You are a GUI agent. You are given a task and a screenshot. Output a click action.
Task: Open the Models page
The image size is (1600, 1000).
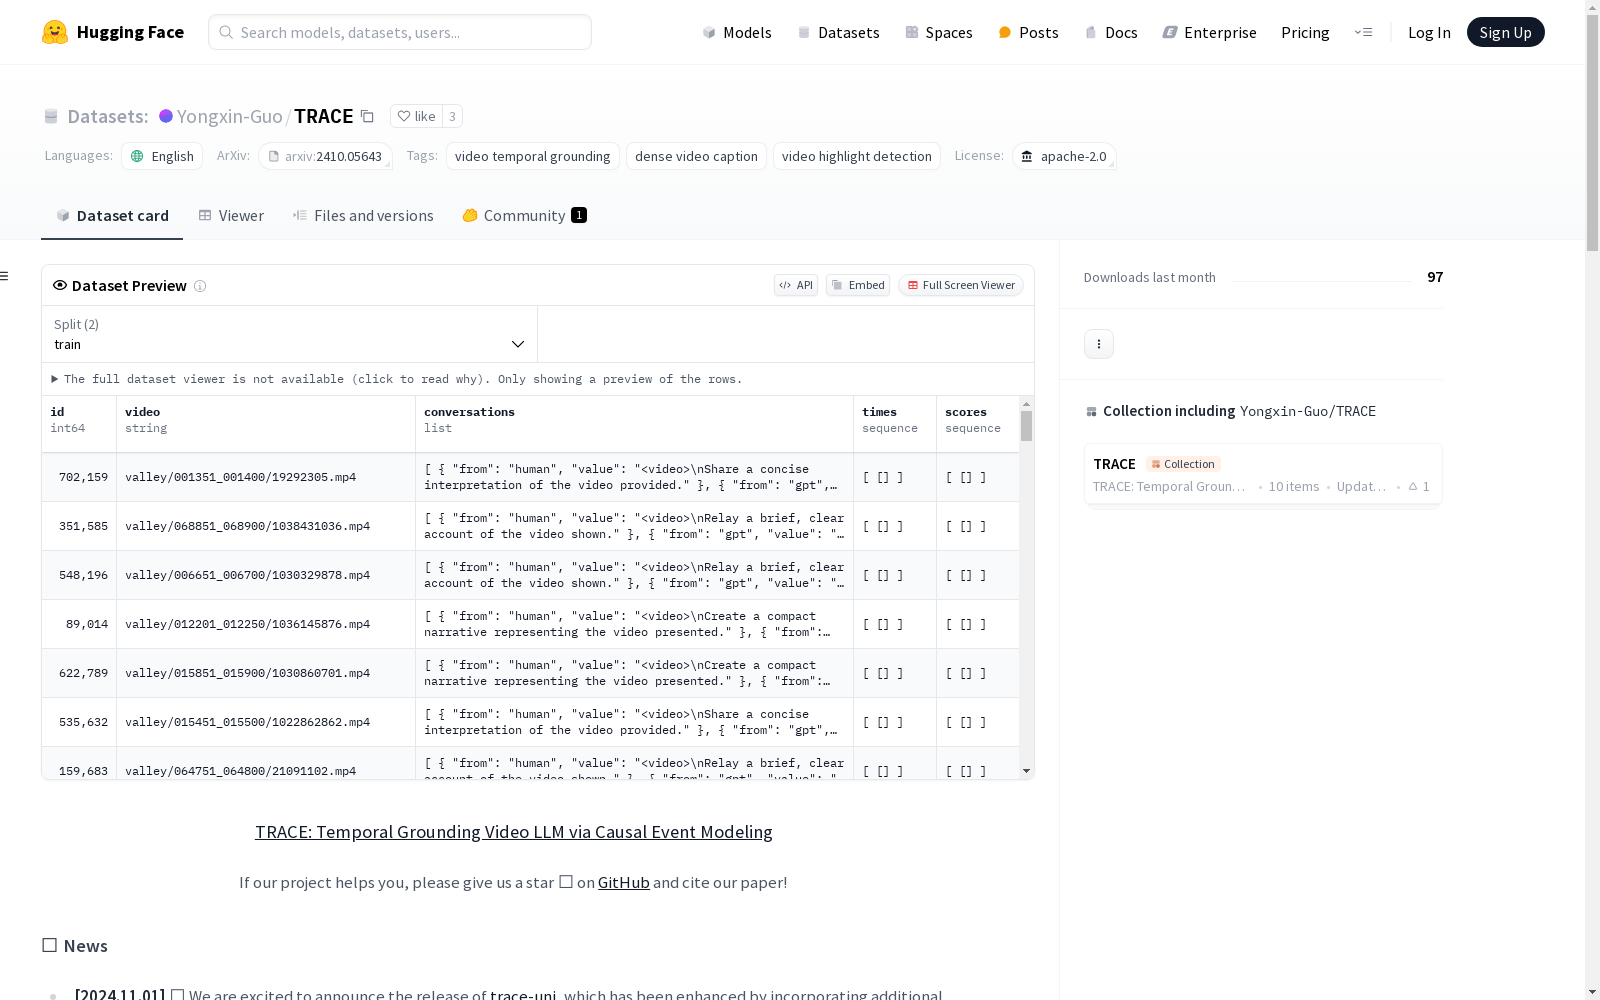(x=737, y=32)
